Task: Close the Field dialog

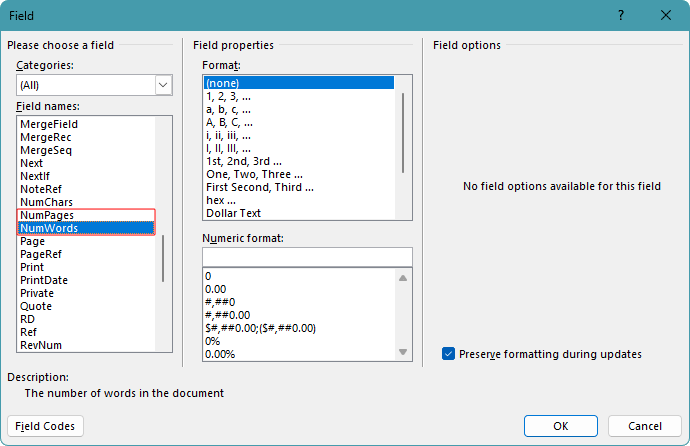Action: click(x=665, y=15)
